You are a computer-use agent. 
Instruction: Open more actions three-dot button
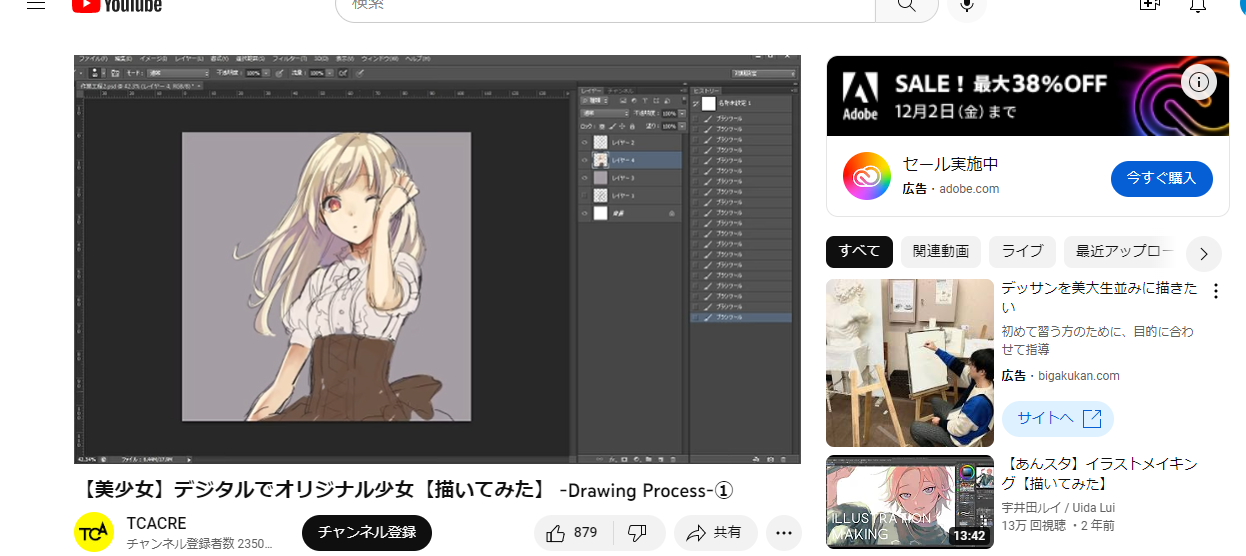pos(784,533)
